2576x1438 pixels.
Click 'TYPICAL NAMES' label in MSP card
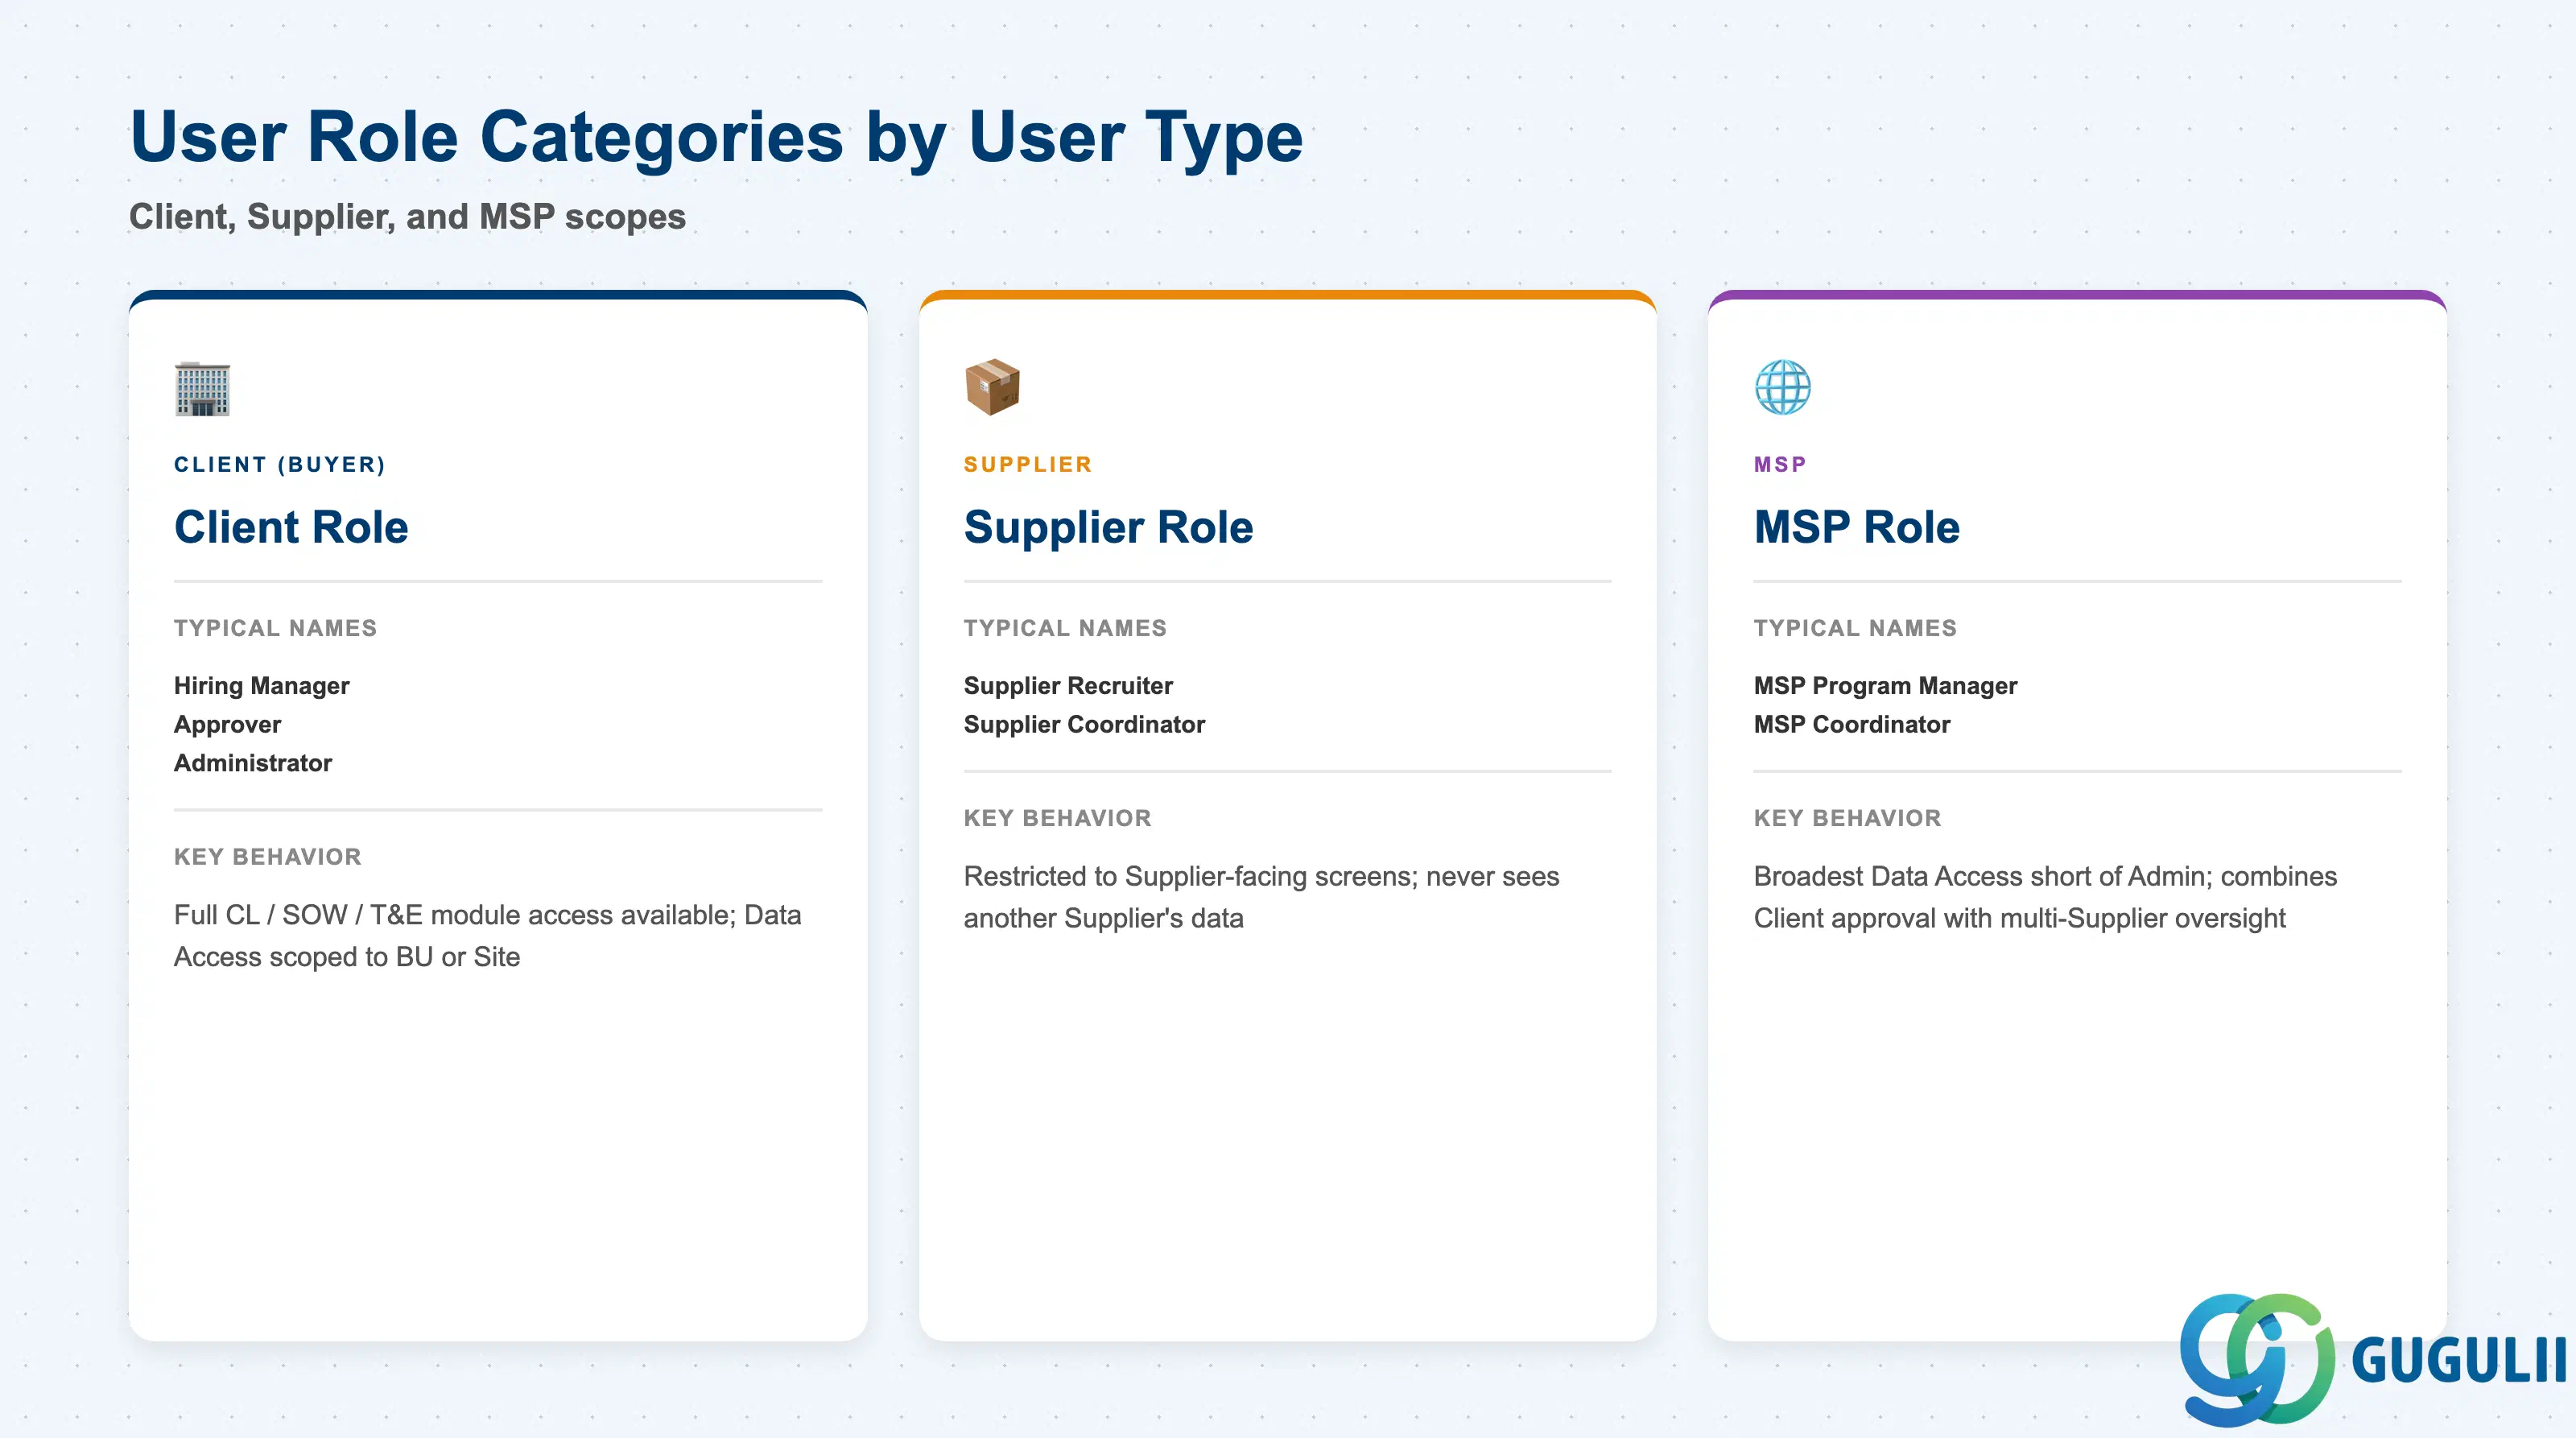[x=1855, y=628]
